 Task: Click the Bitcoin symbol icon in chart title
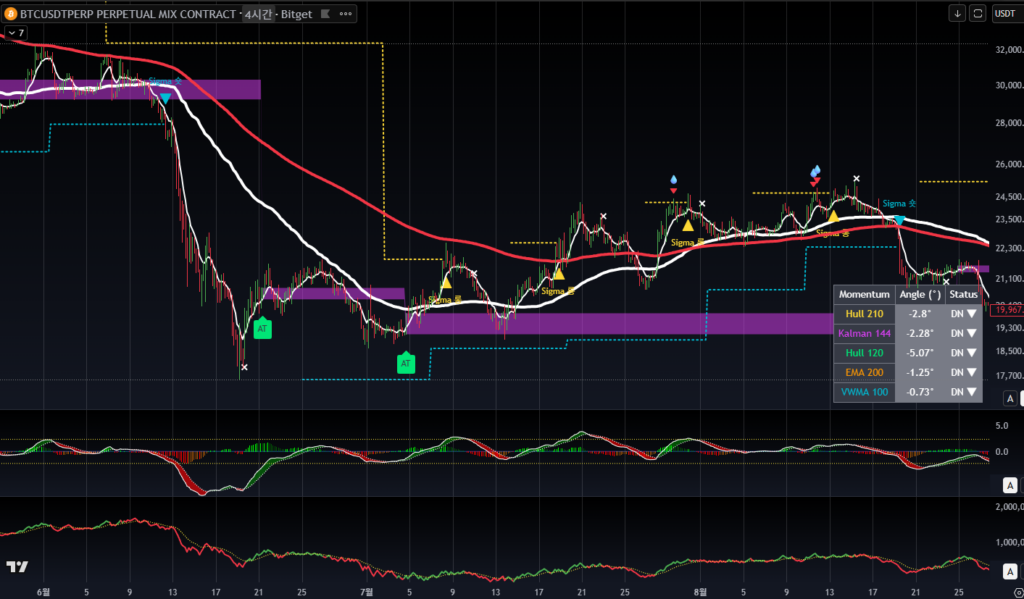coord(11,13)
